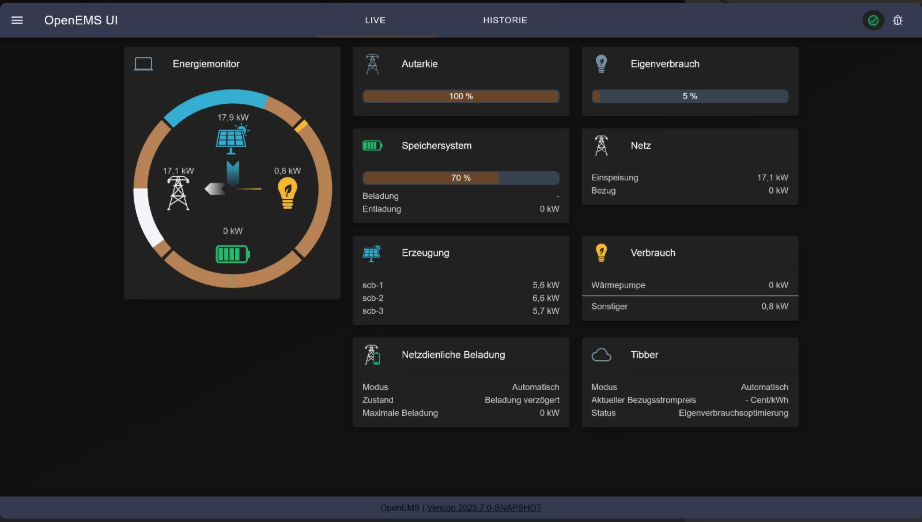Open the Verbrauch card title
The width and height of the screenshot is (922, 522).
(653, 253)
